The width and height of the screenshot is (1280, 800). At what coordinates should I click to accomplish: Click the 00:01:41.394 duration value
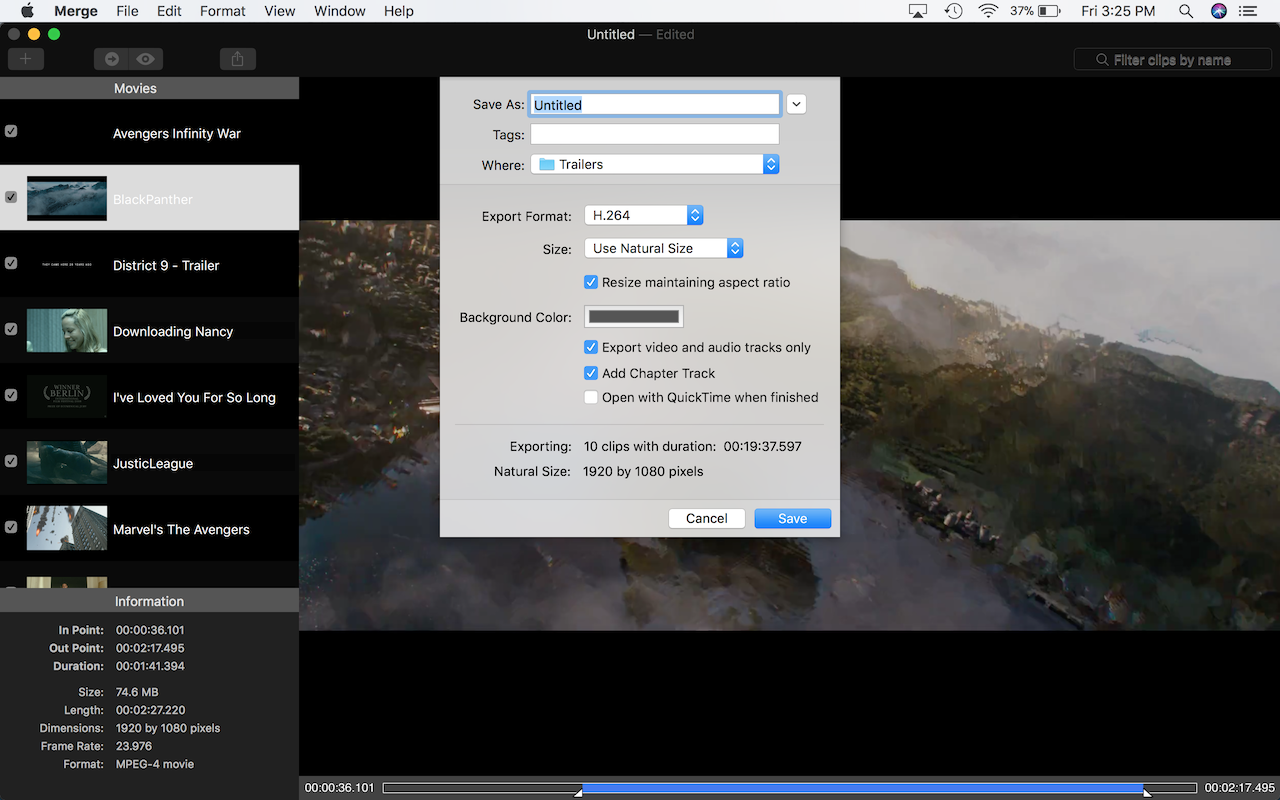[150, 666]
